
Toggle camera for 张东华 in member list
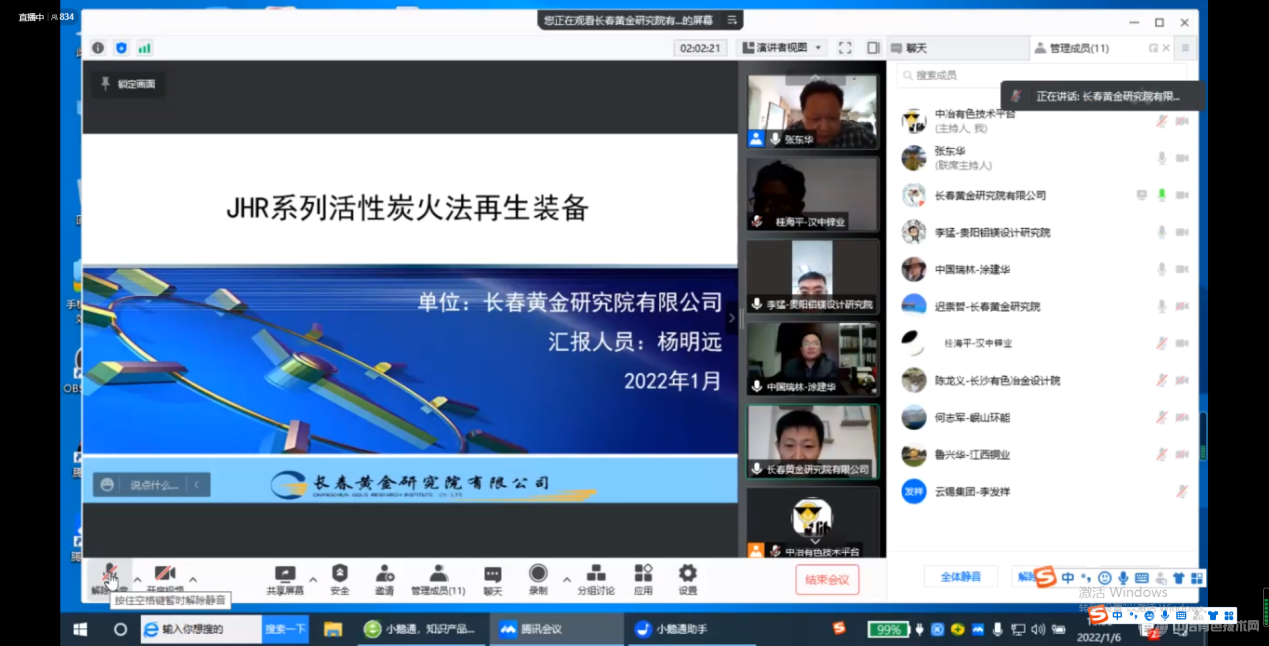tap(1182, 158)
